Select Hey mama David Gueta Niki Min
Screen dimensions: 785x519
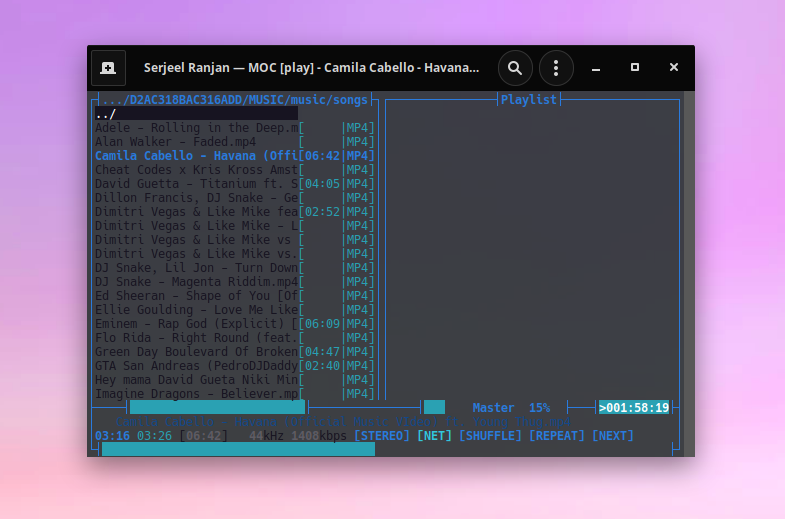point(234,380)
